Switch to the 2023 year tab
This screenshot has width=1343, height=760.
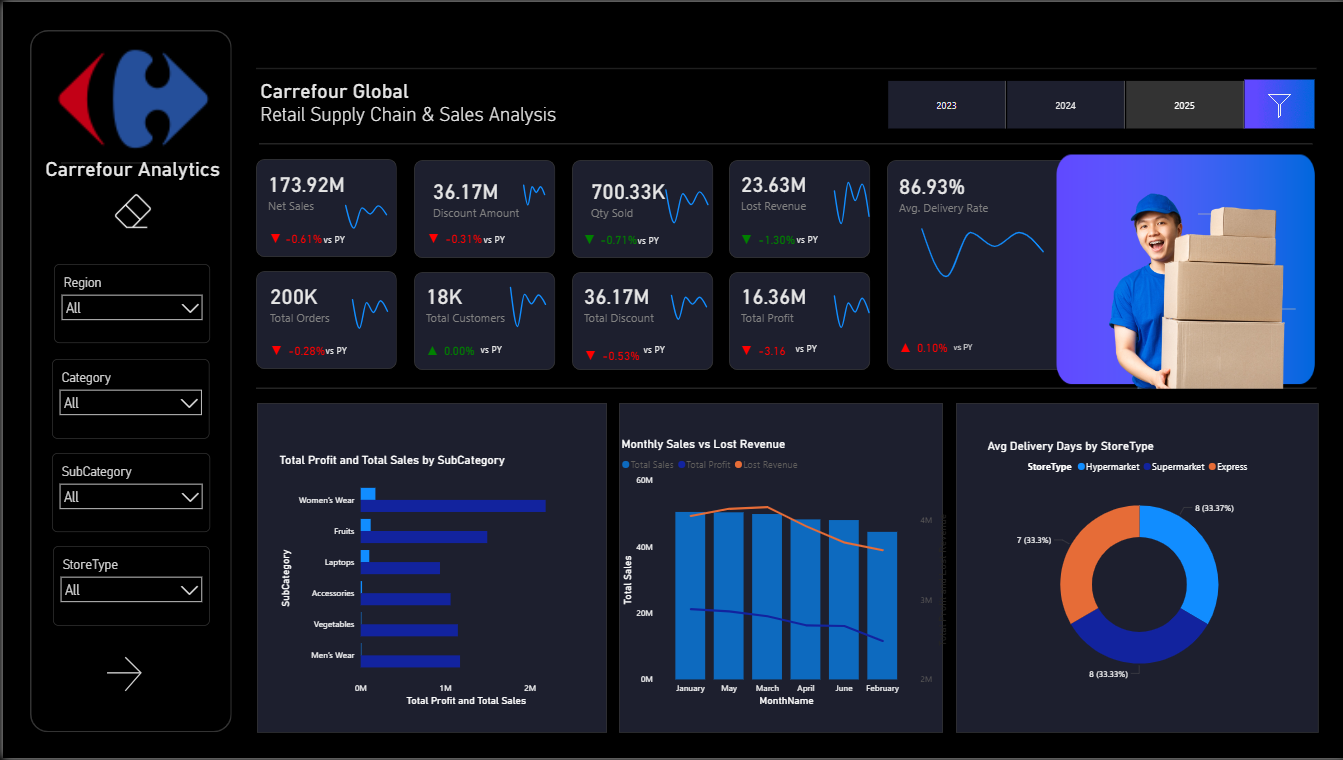click(946, 104)
